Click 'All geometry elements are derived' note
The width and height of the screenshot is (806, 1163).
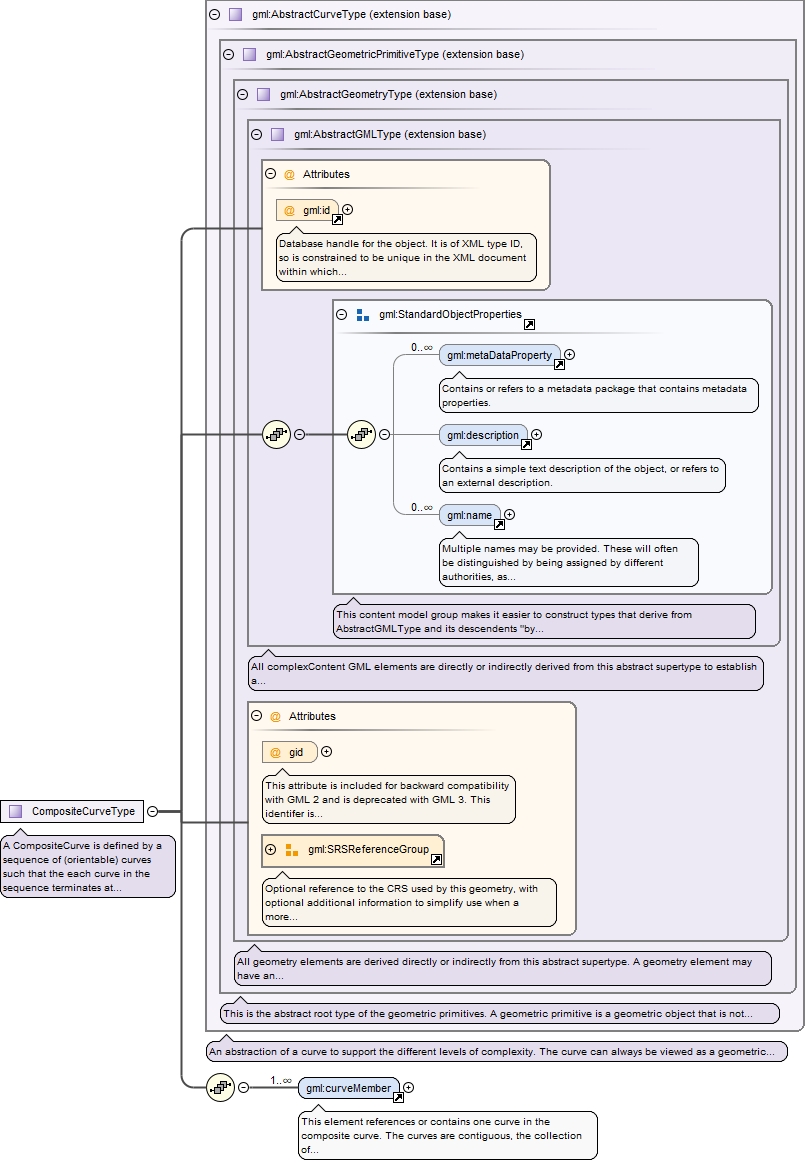coord(503,969)
